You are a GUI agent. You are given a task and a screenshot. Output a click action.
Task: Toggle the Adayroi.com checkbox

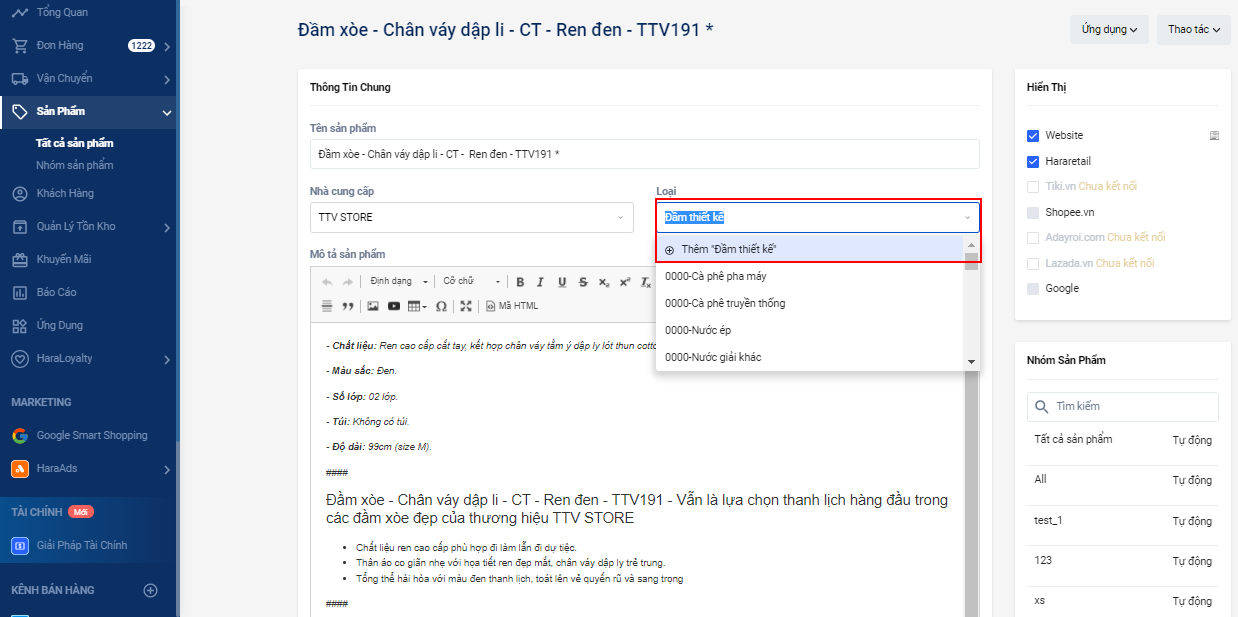[1033, 237]
